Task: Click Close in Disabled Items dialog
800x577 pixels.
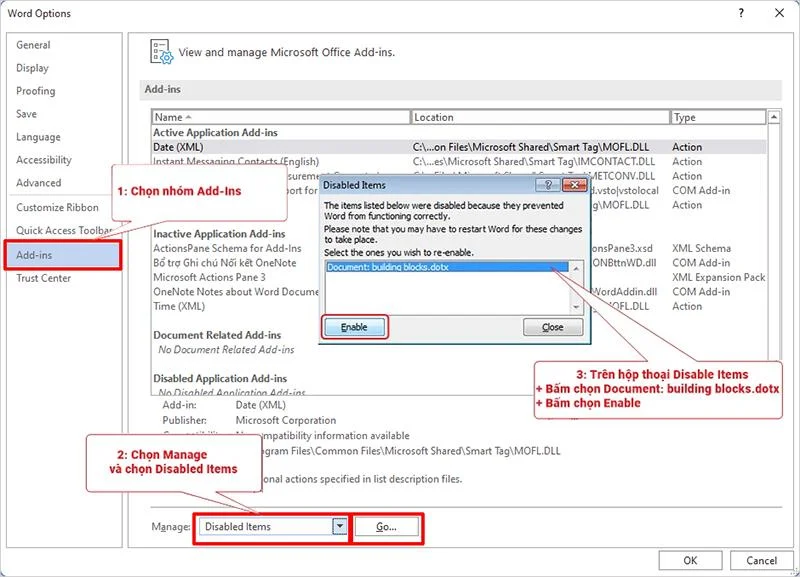Action: pos(553,327)
